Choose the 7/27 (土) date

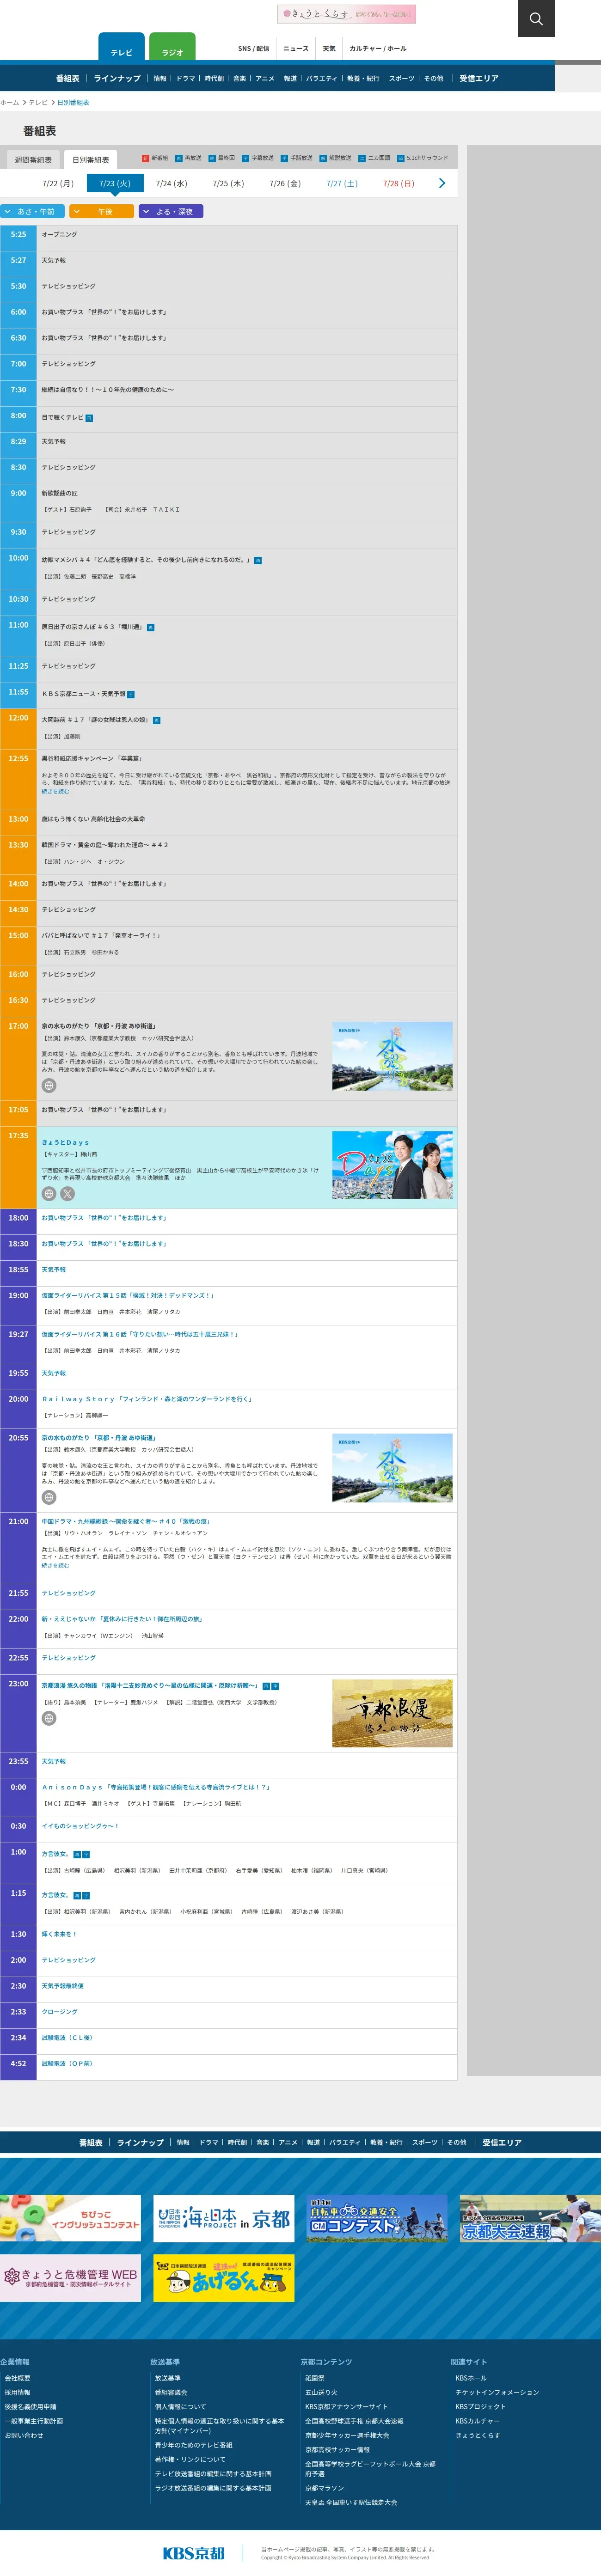tap(341, 184)
